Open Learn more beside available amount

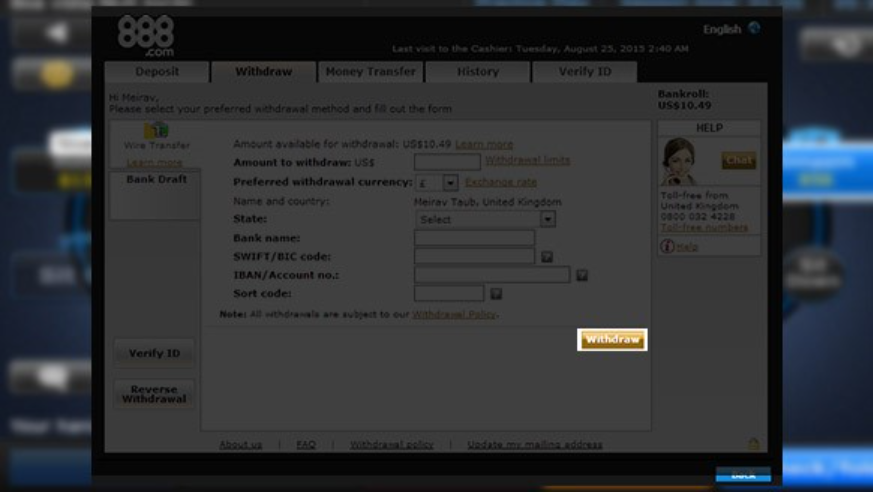click(484, 144)
